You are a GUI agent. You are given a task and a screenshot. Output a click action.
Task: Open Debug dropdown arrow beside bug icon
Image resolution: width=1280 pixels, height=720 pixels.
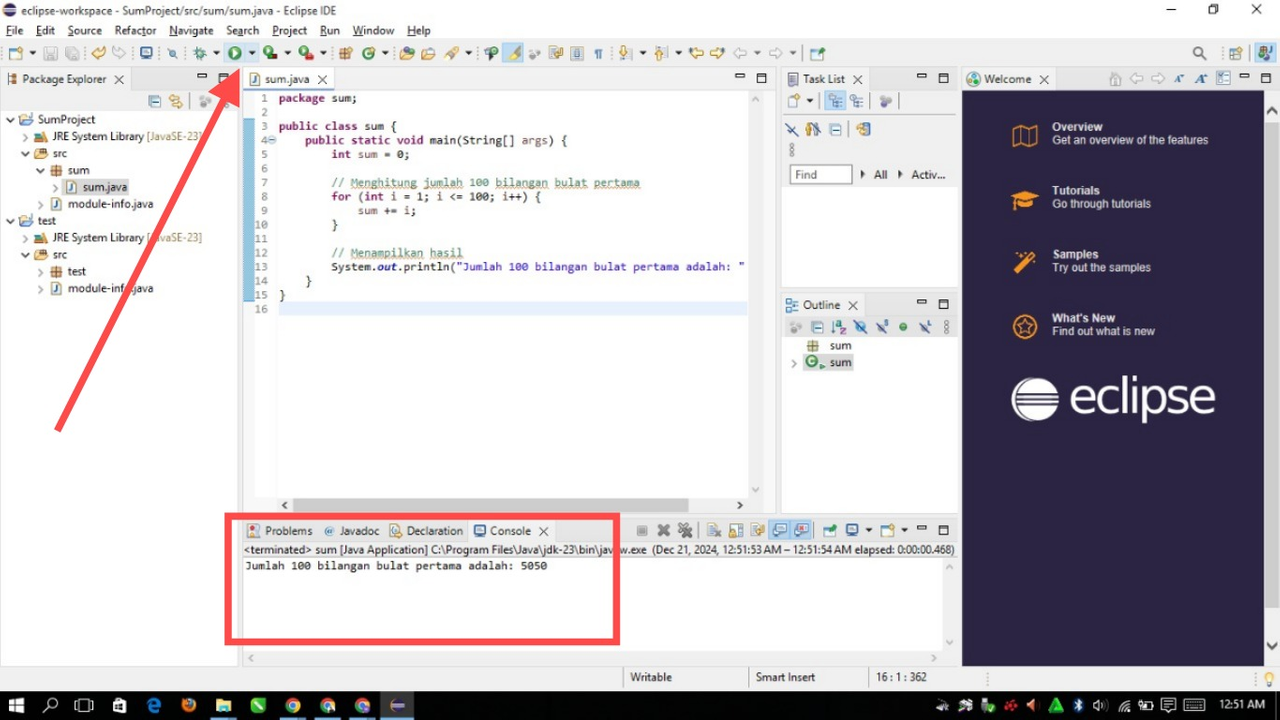tap(216, 53)
